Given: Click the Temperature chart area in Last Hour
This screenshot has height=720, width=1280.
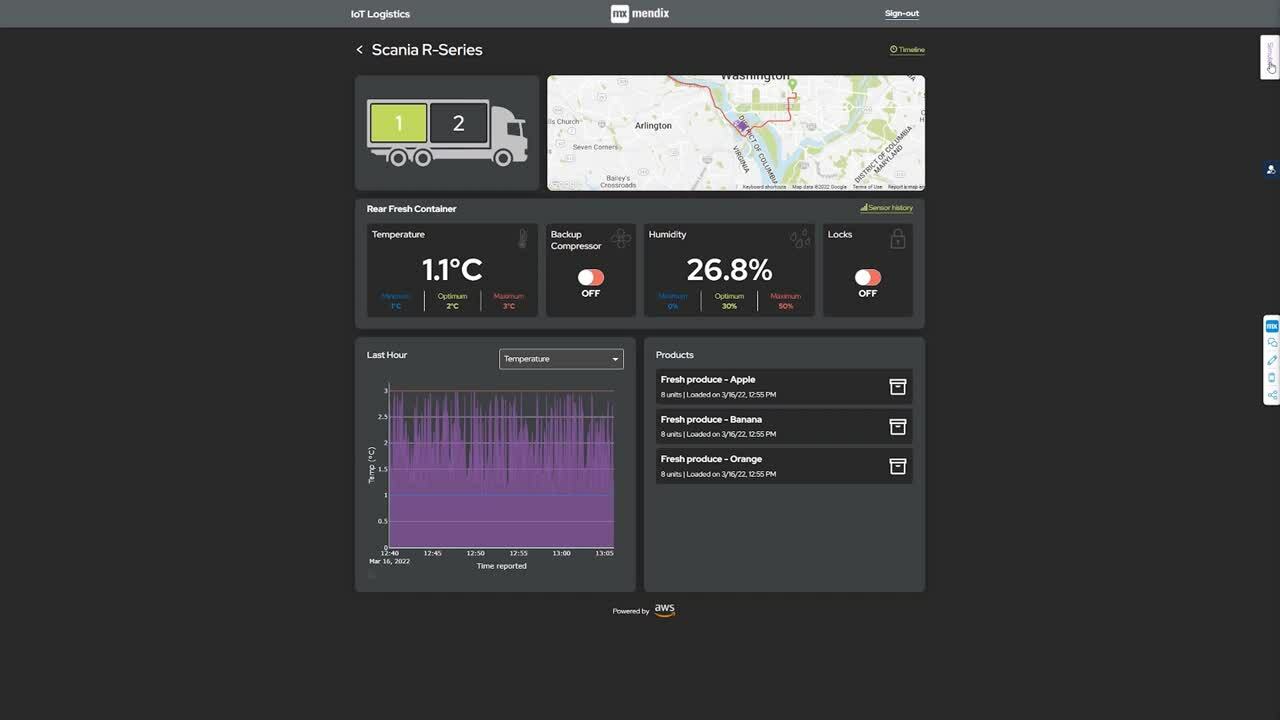Looking at the screenshot, I should coord(500,470).
